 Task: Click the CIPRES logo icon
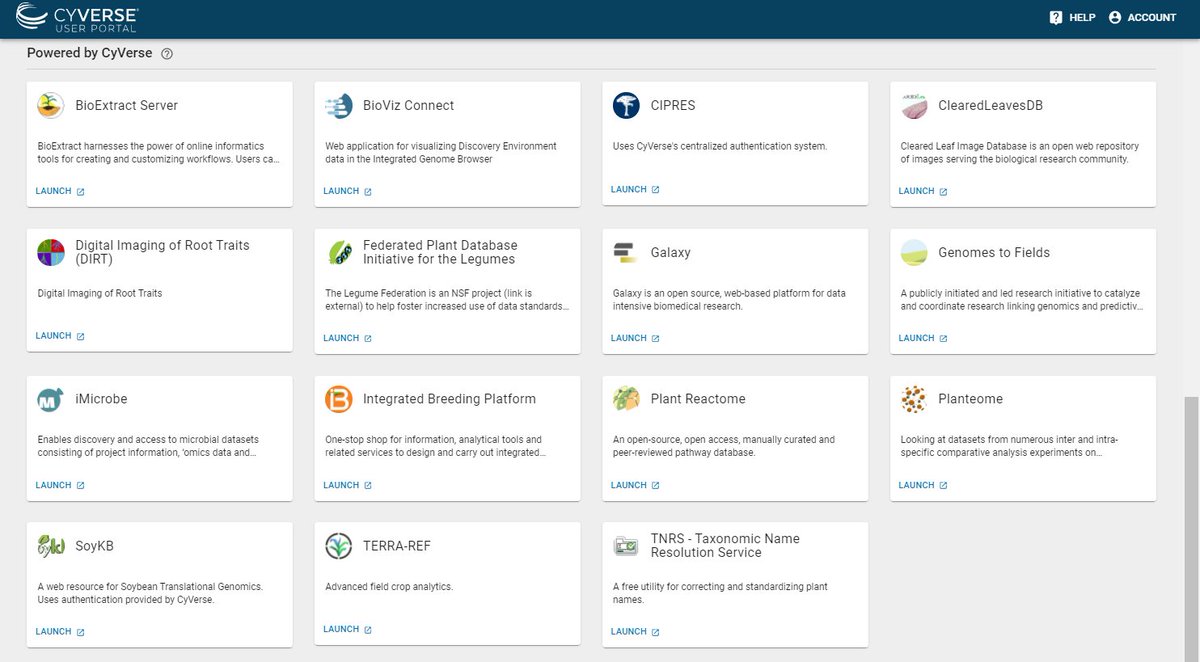(627, 105)
